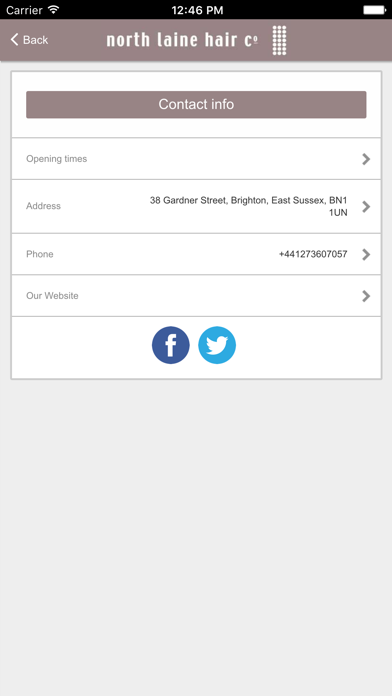
Task: Open 38 Gardner Street address in maps
Action: pyautogui.click(x=249, y=206)
